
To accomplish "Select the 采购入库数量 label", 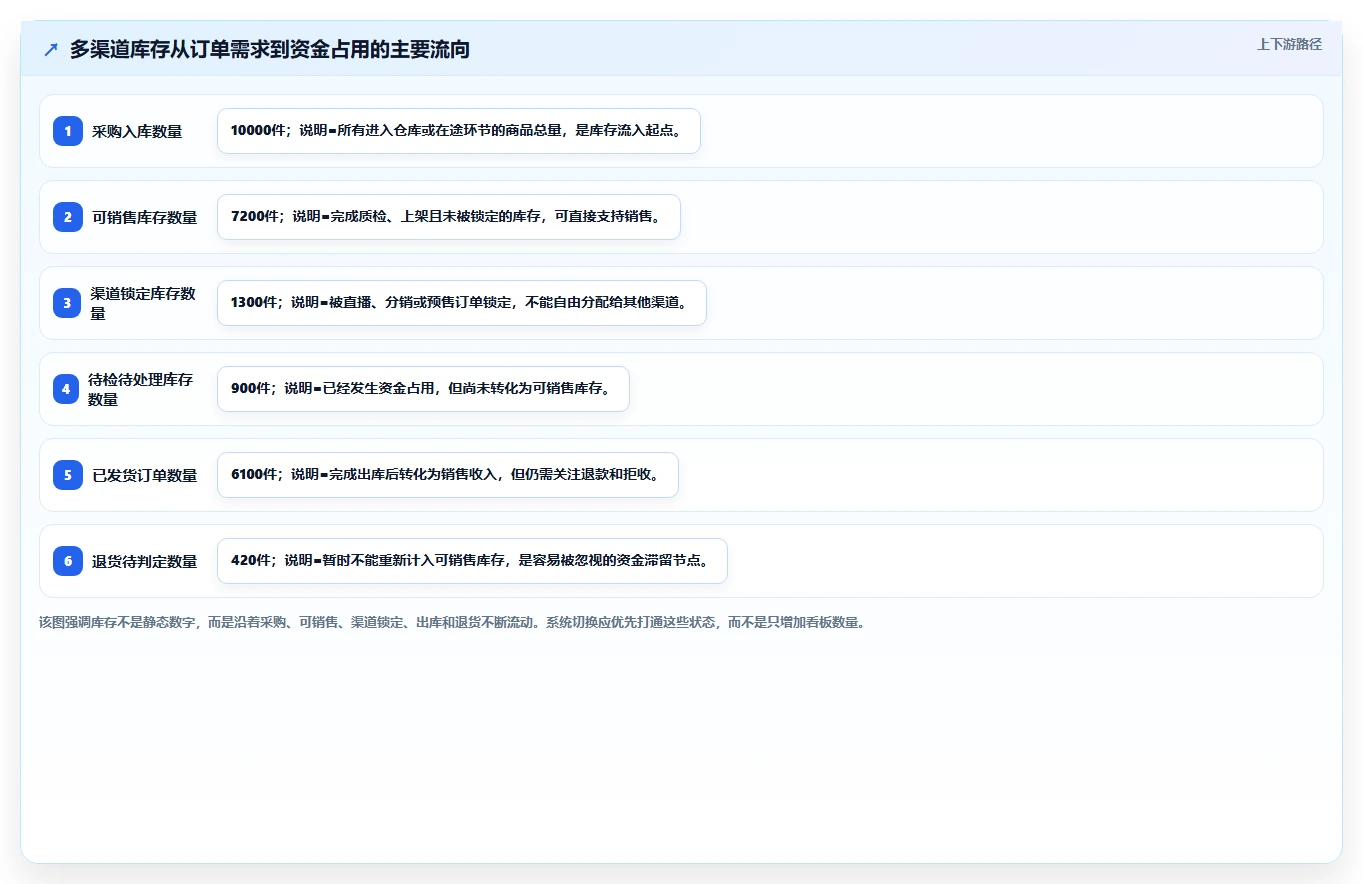I will pos(137,131).
